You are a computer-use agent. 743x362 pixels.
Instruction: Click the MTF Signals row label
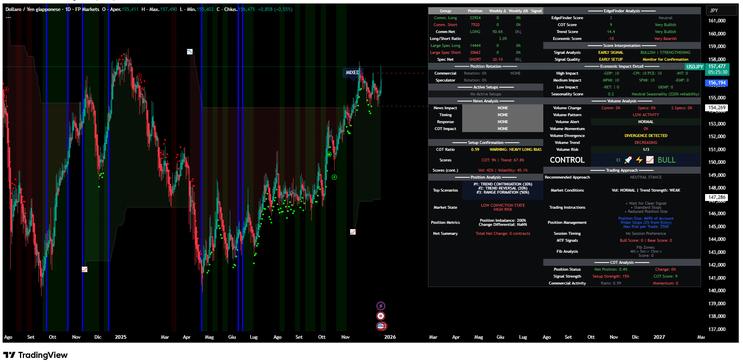pos(567,241)
